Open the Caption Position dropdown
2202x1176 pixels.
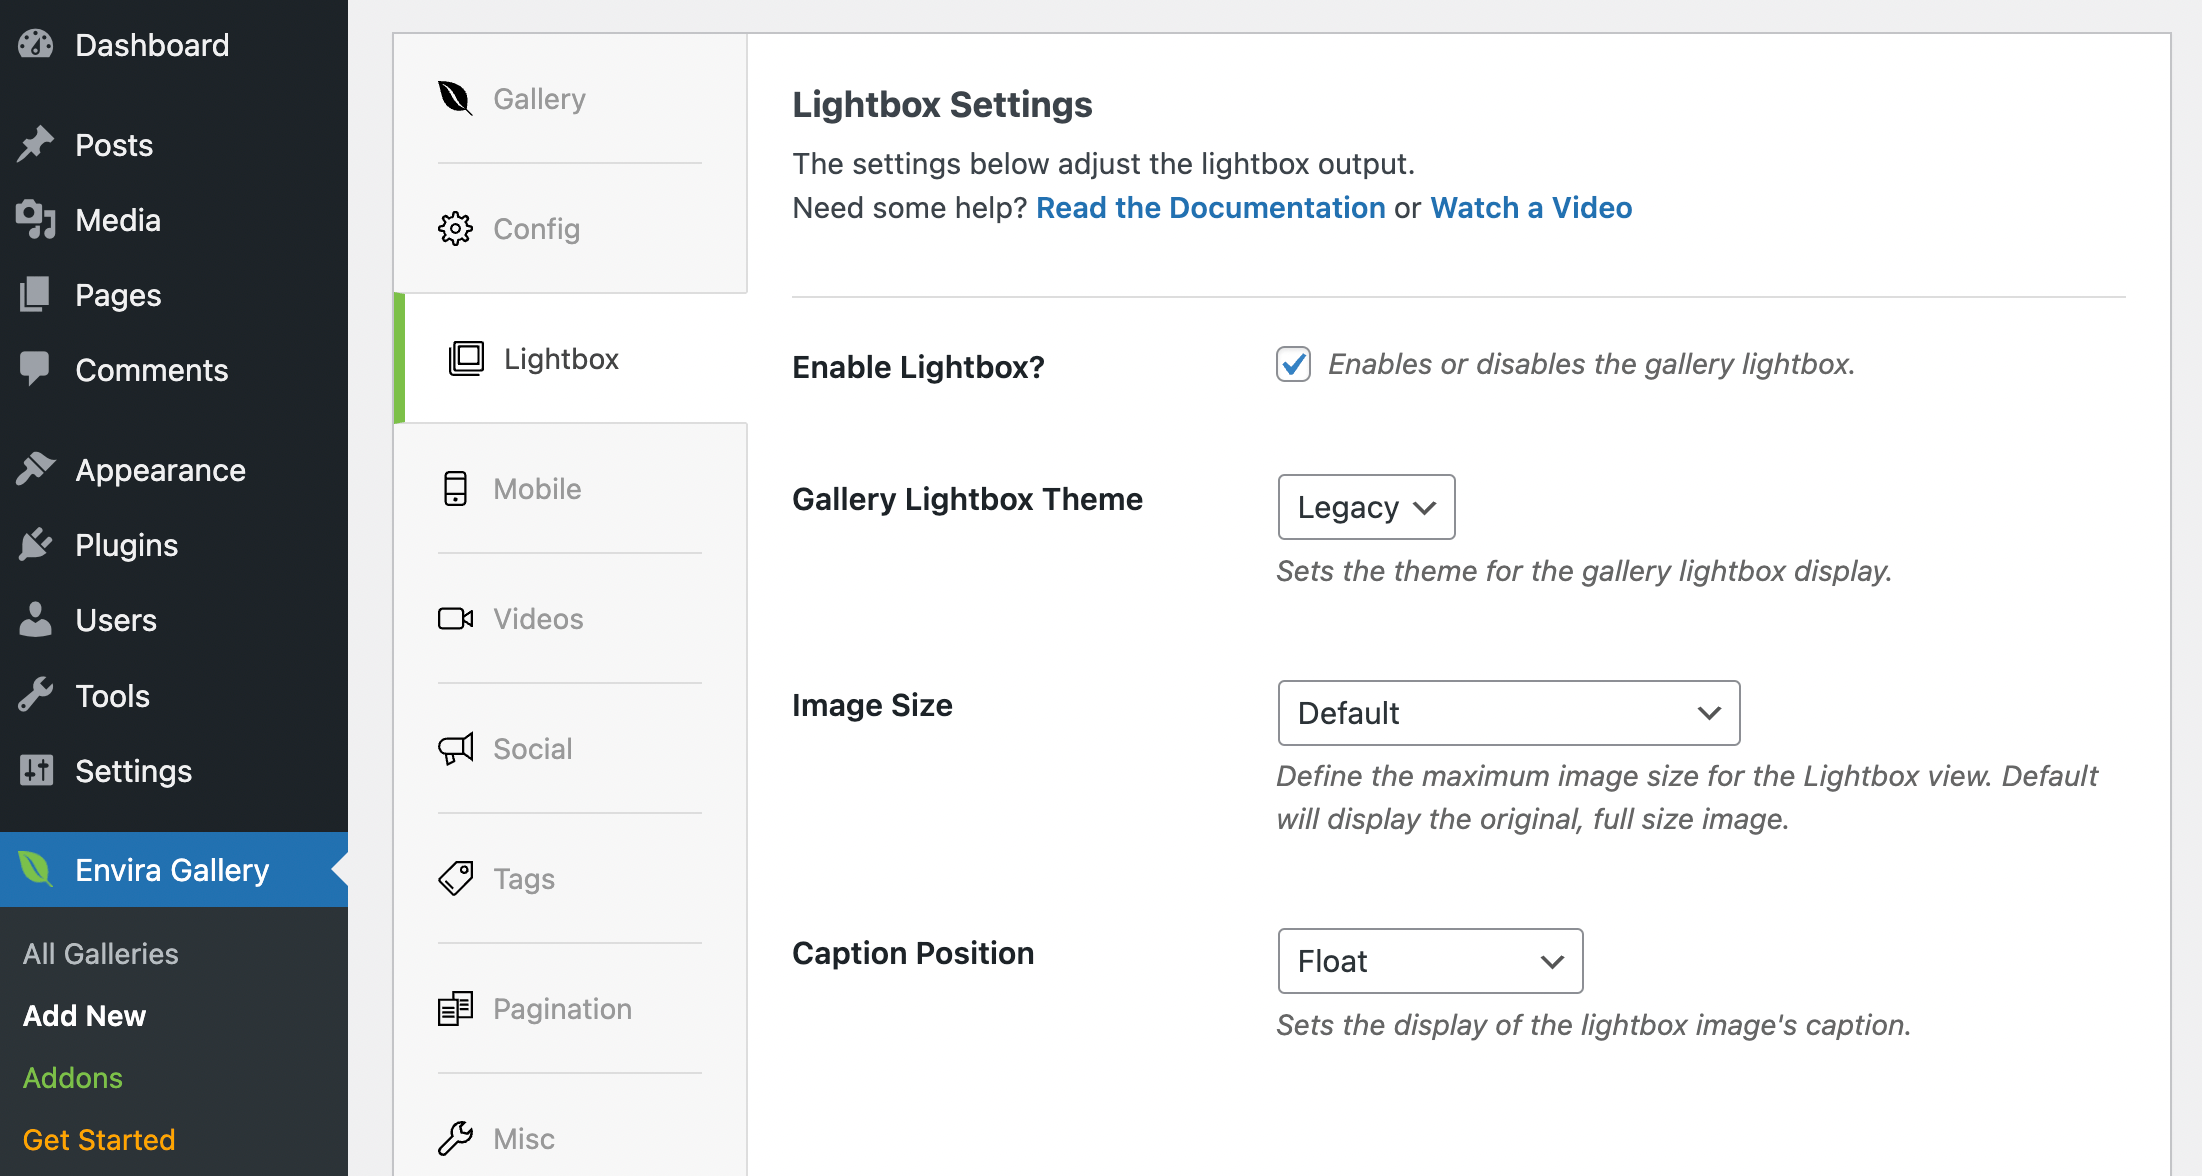1429,961
